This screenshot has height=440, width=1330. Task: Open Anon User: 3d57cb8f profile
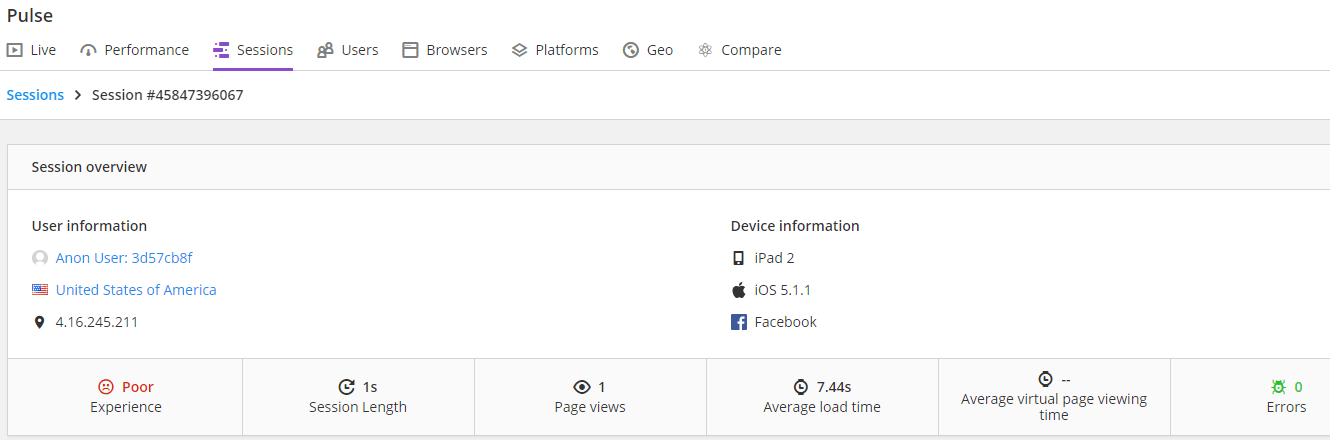pos(124,258)
